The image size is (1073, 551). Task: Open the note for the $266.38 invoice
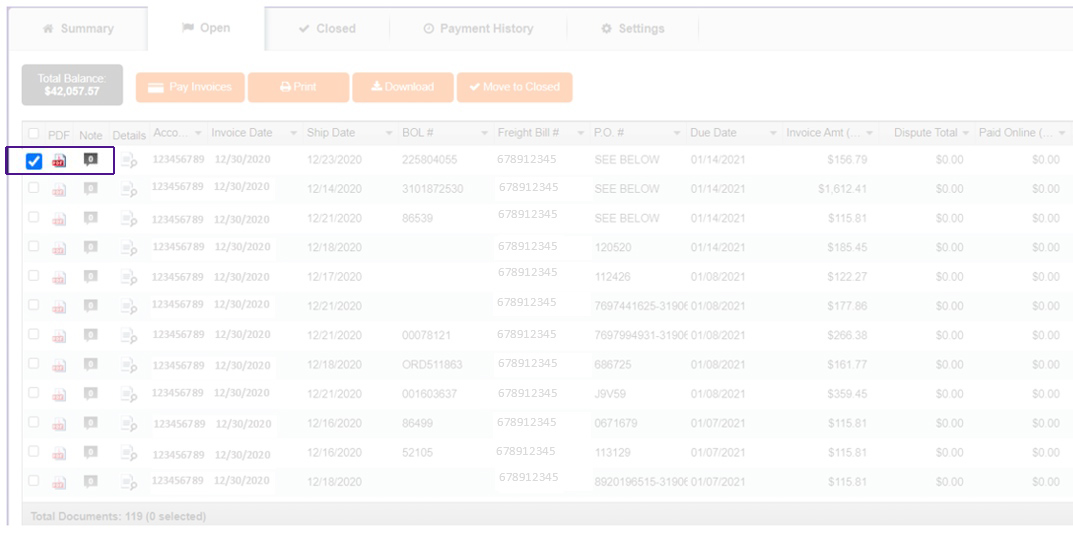click(90, 335)
